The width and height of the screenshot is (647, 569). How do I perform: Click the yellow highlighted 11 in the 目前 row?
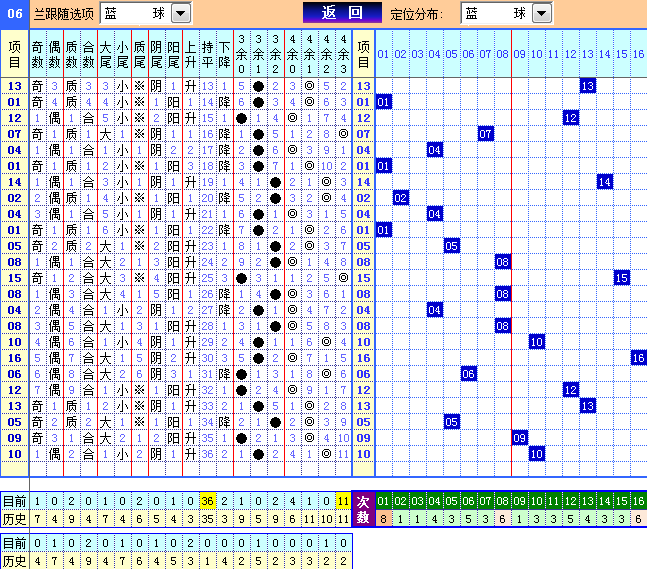point(343,501)
